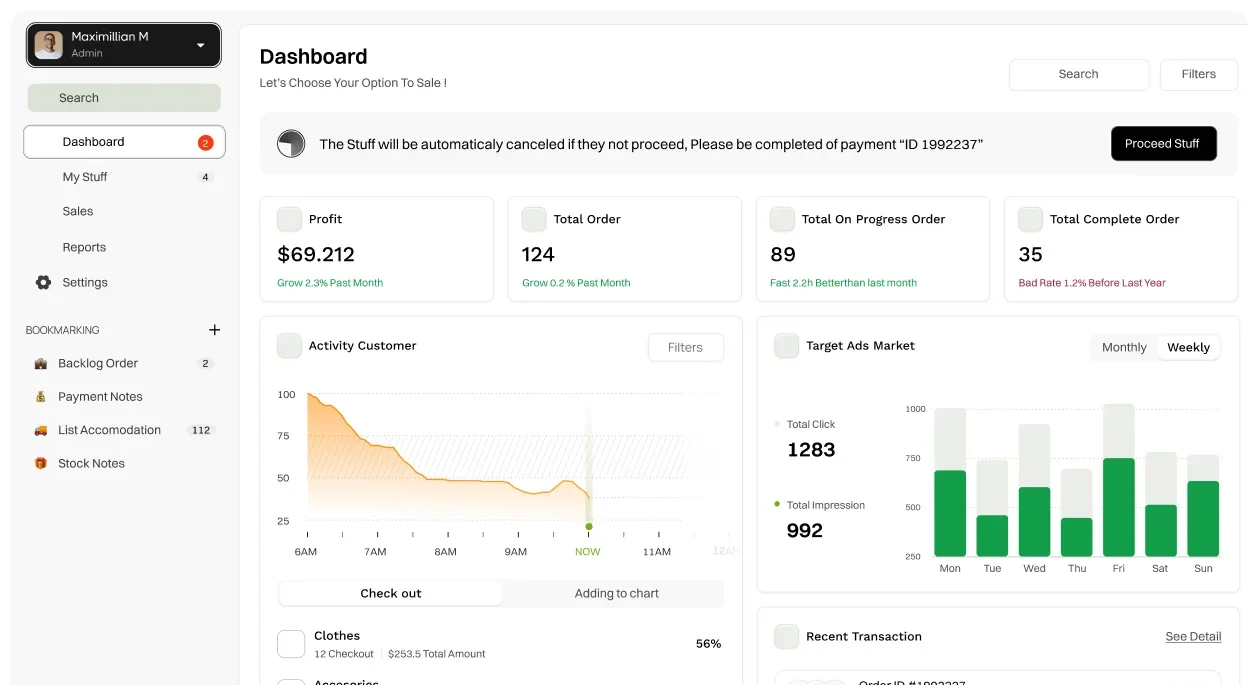The image size is (1260, 685).
Task: Click the Backlog Order briefcase icon
Action: 41,364
